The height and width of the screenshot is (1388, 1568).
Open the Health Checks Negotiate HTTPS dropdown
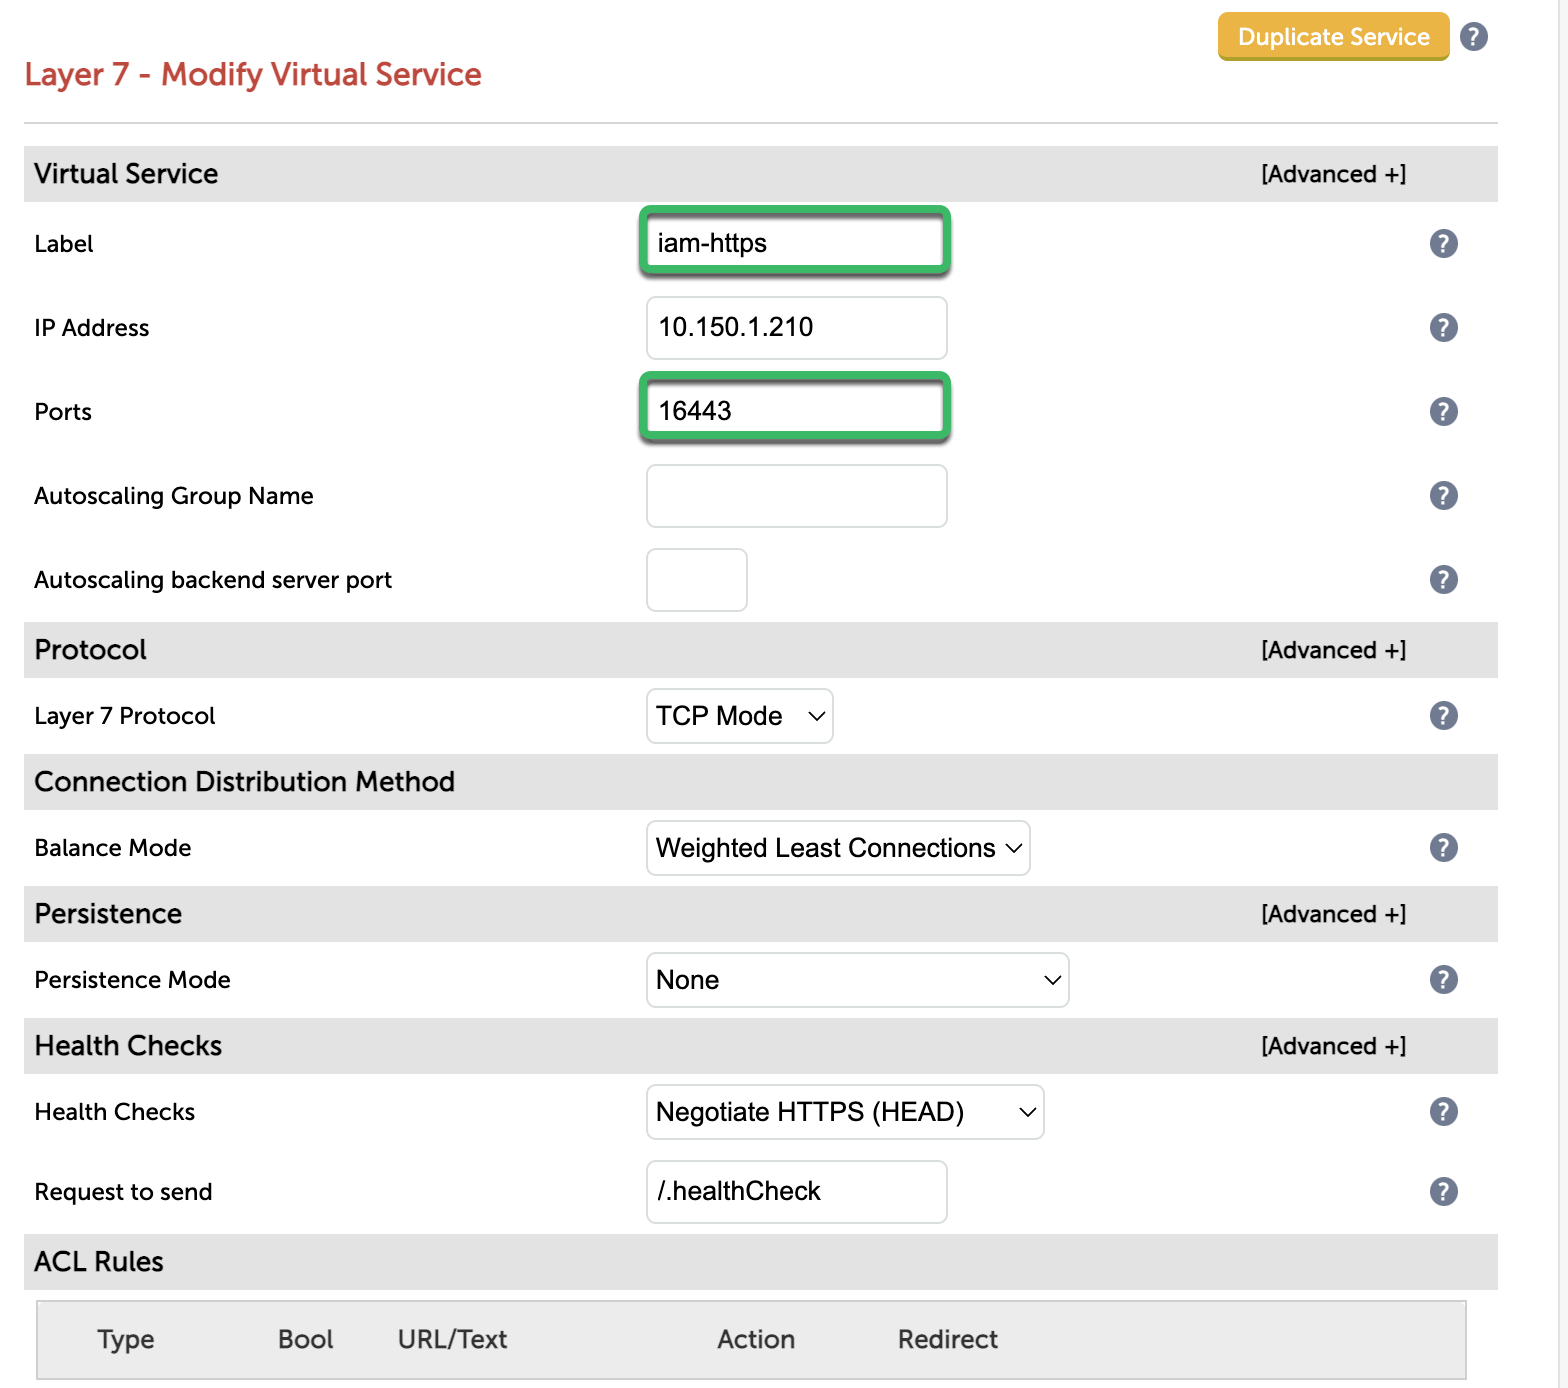[845, 1112]
